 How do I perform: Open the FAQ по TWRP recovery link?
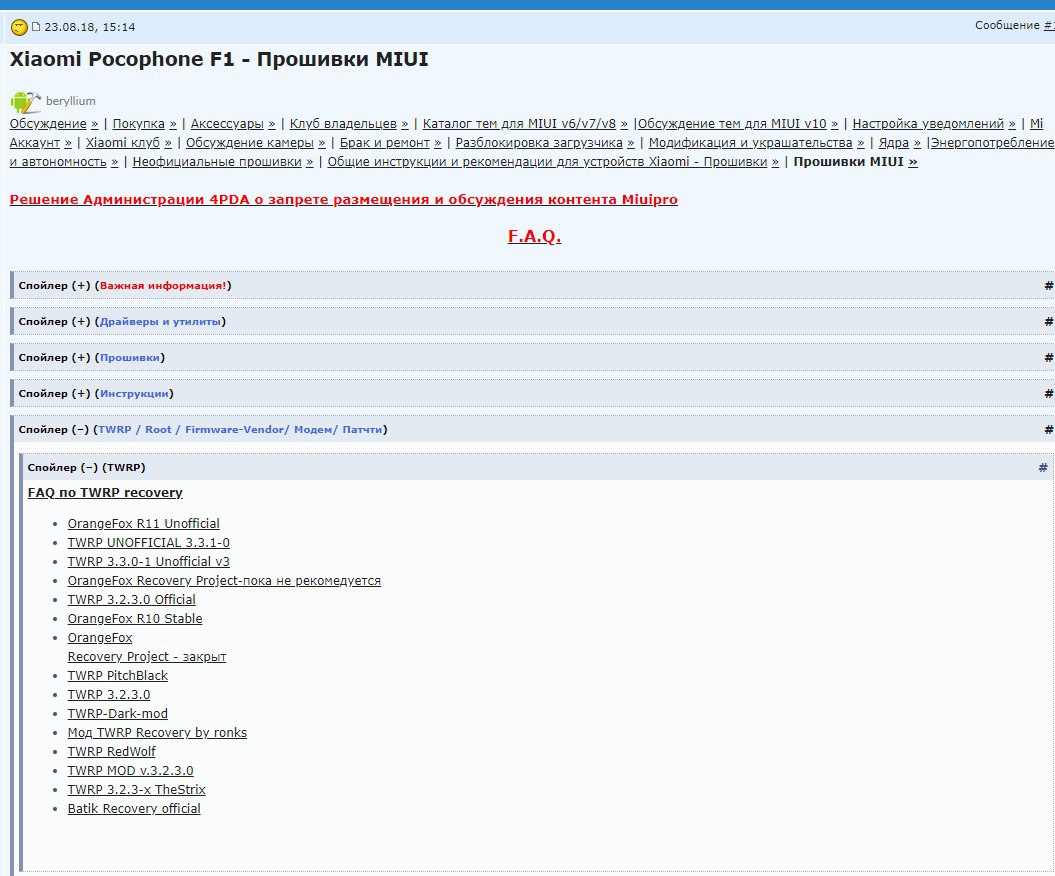(x=105, y=492)
